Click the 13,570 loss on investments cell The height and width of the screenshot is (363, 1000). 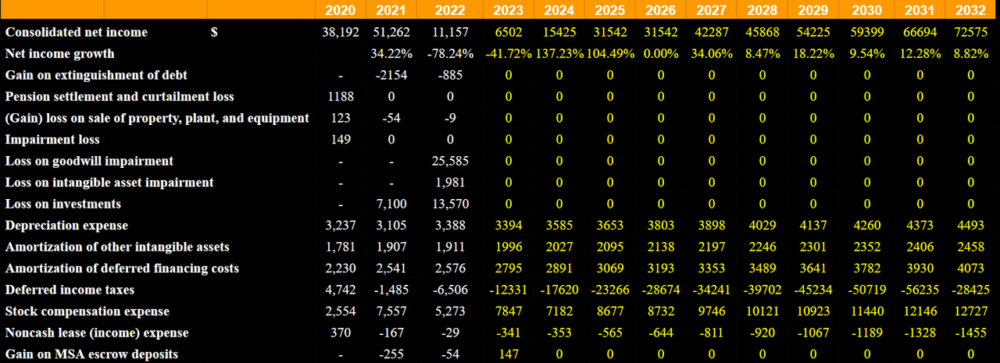(450, 204)
